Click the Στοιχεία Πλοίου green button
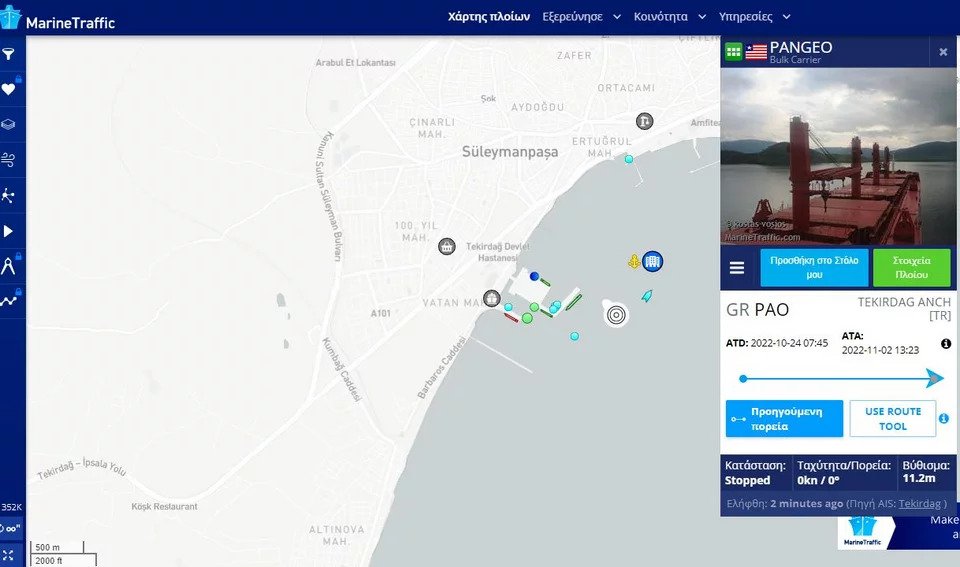This screenshot has height=567, width=960. pyautogui.click(x=912, y=268)
